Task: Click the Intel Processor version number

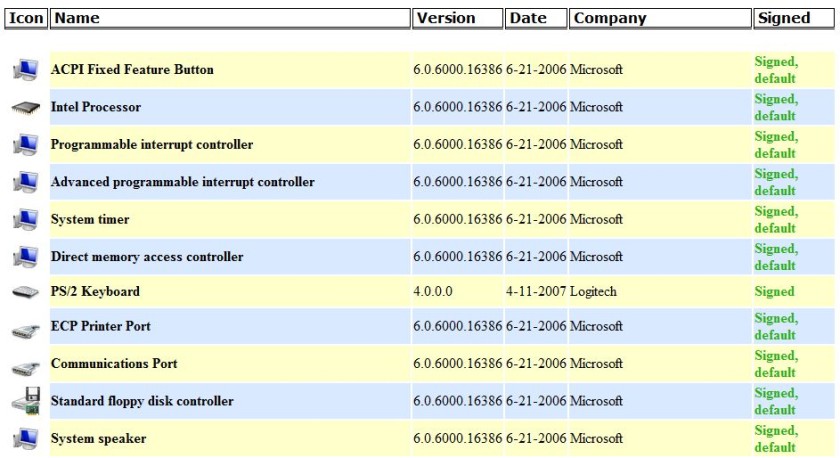Action: pyautogui.click(x=458, y=107)
